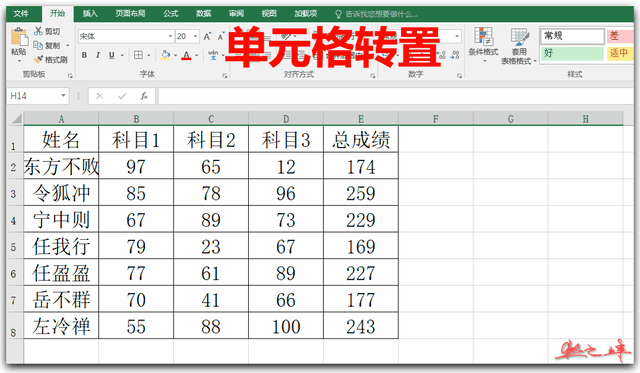Click the Decrease Decimal icon
The height and width of the screenshot is (373, 640).
(455, 55)
